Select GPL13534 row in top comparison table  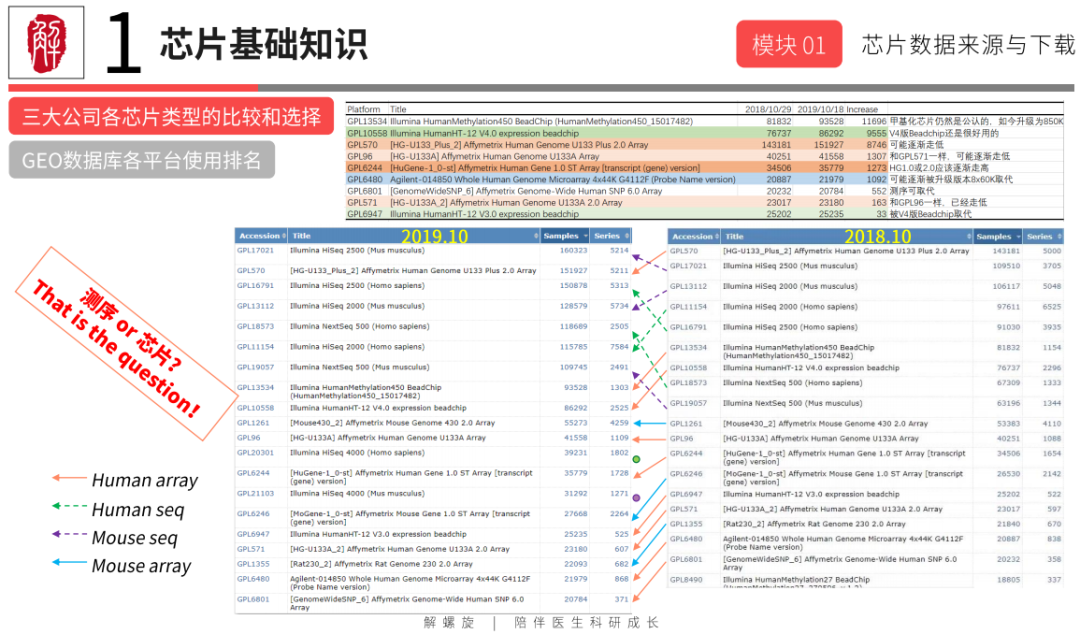coord(705,121)
